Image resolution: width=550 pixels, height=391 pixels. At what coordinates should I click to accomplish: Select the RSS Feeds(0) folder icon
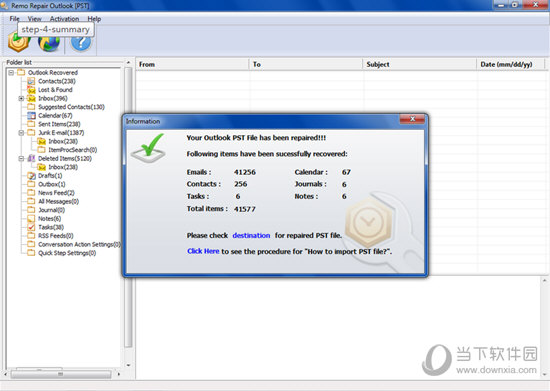click(x=31, y=236)
